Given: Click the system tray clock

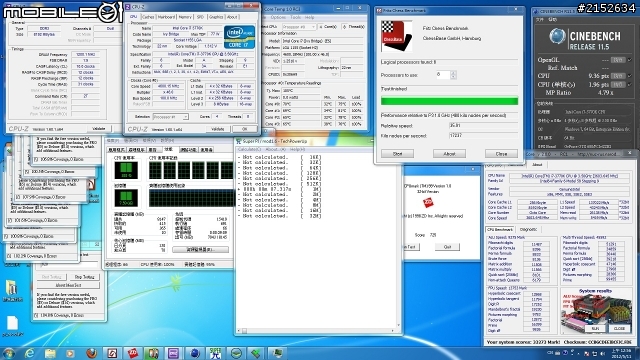Looking at the screenshot, I should click(x=622, y=353).
